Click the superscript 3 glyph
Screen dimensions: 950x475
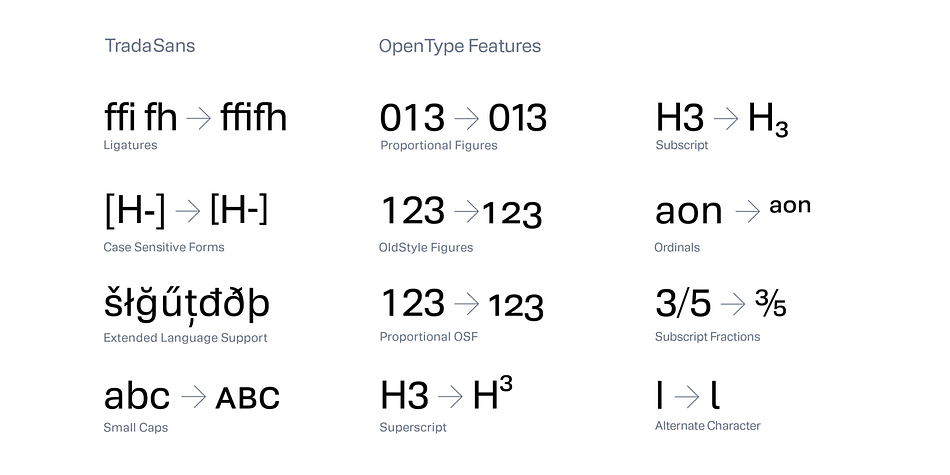click(506, 385)
